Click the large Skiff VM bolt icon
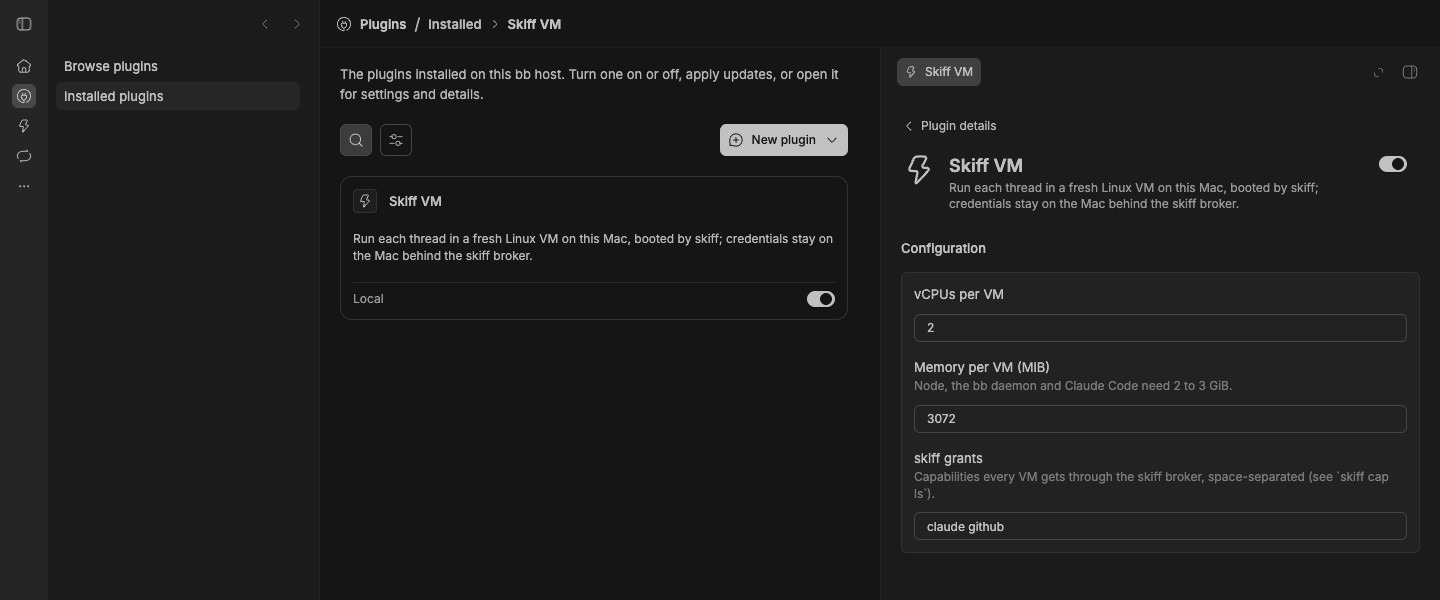 (x=918, y=169)
